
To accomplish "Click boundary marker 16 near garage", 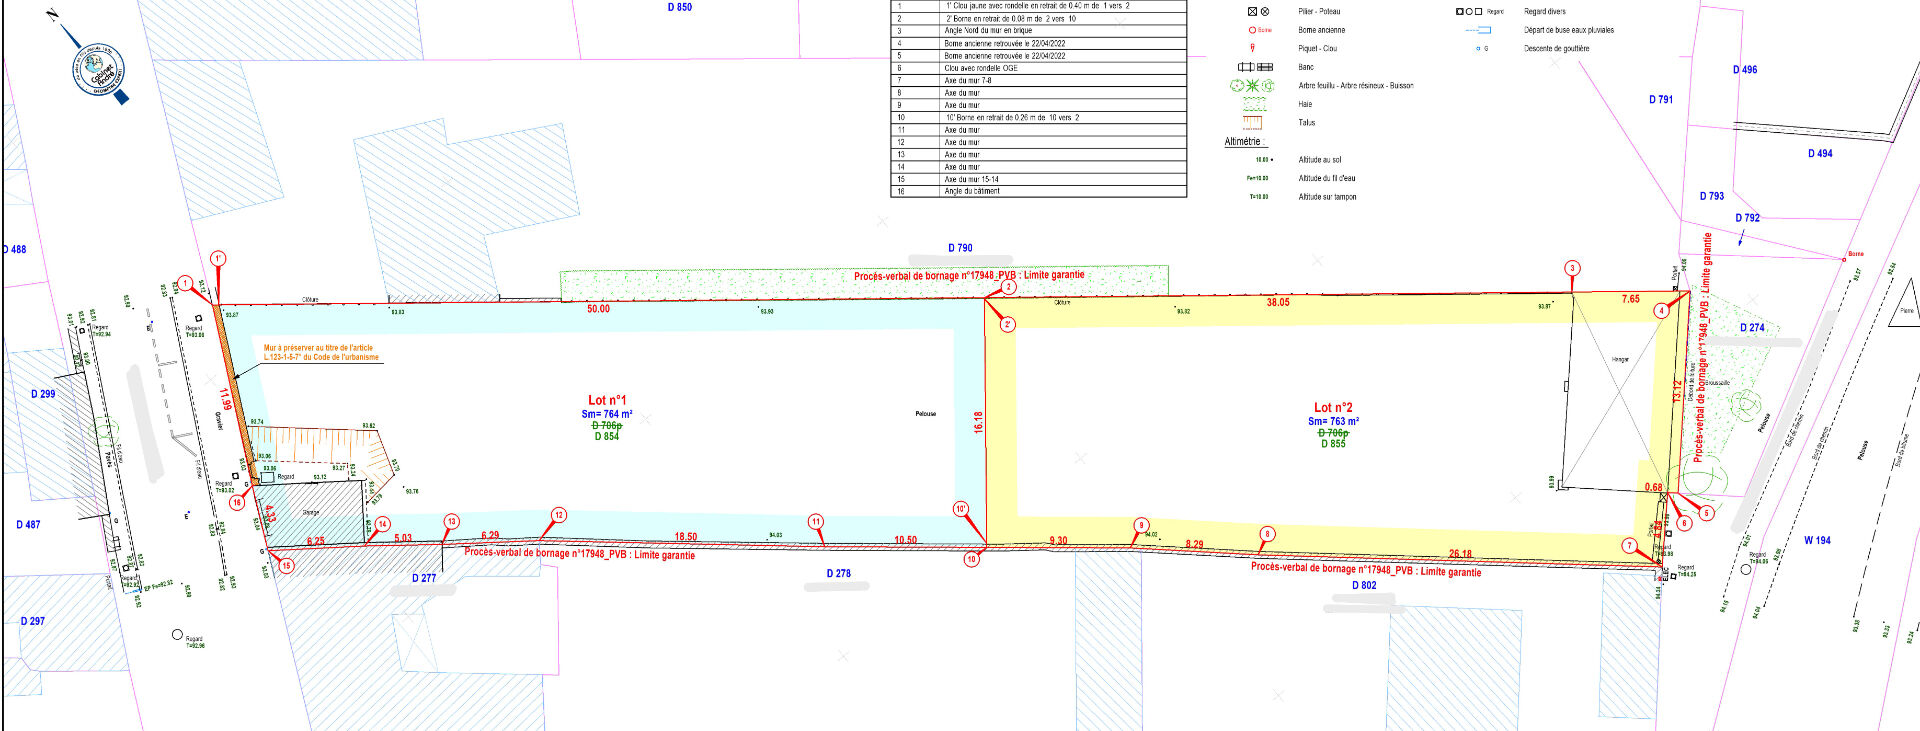I will pos(237,502).
